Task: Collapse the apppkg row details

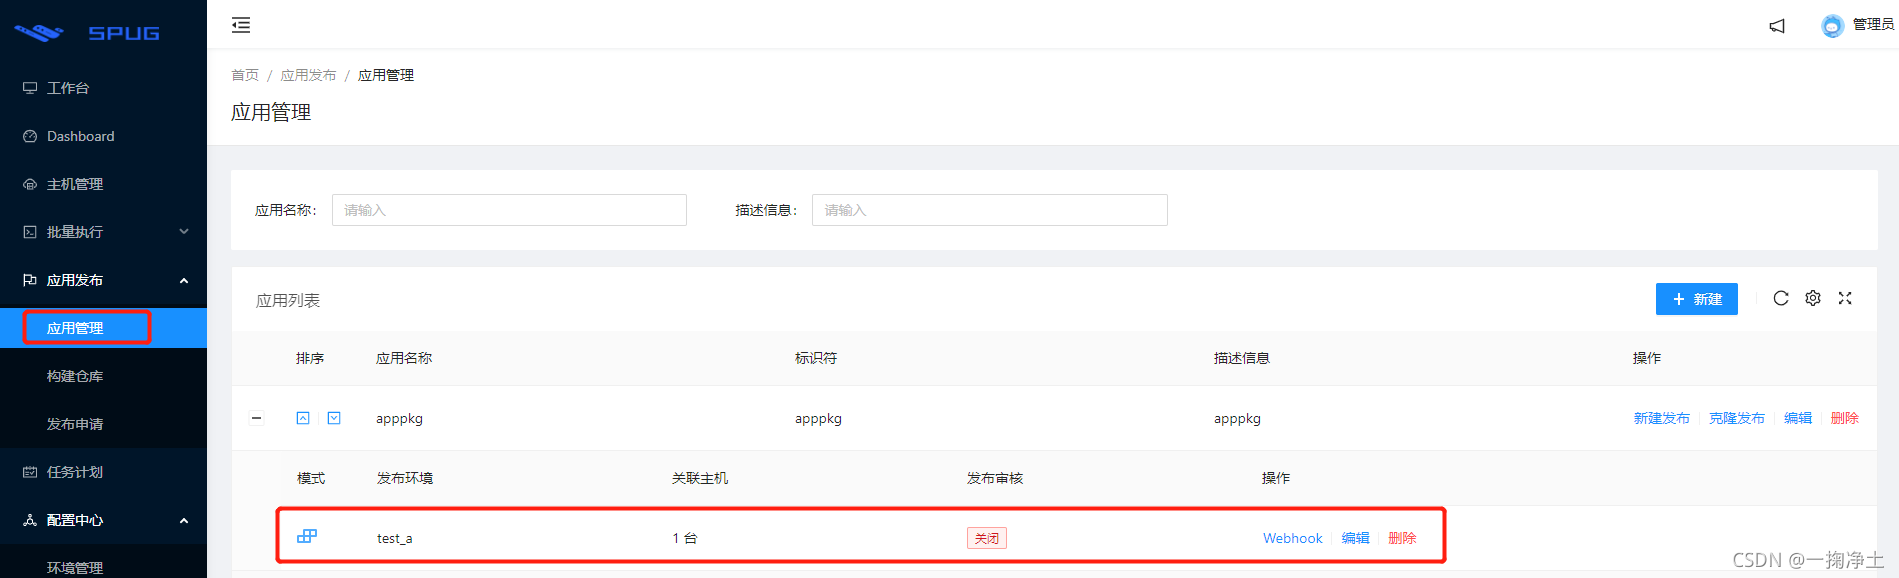Action: click(x=257, y=418)
